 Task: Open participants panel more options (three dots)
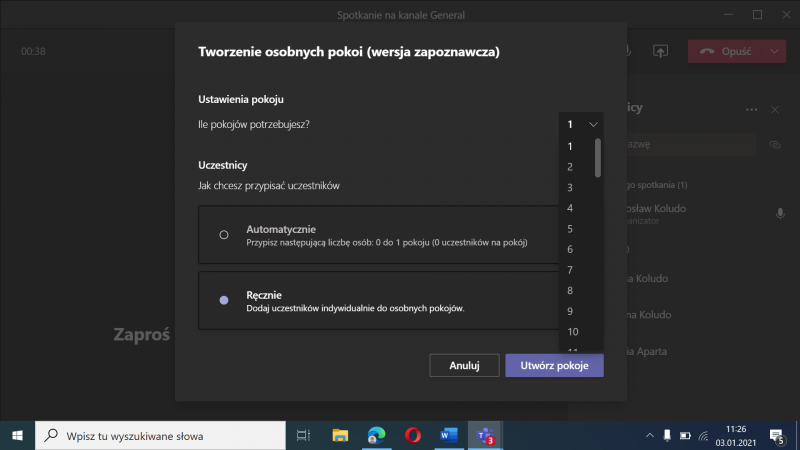[x=751, y=110]
